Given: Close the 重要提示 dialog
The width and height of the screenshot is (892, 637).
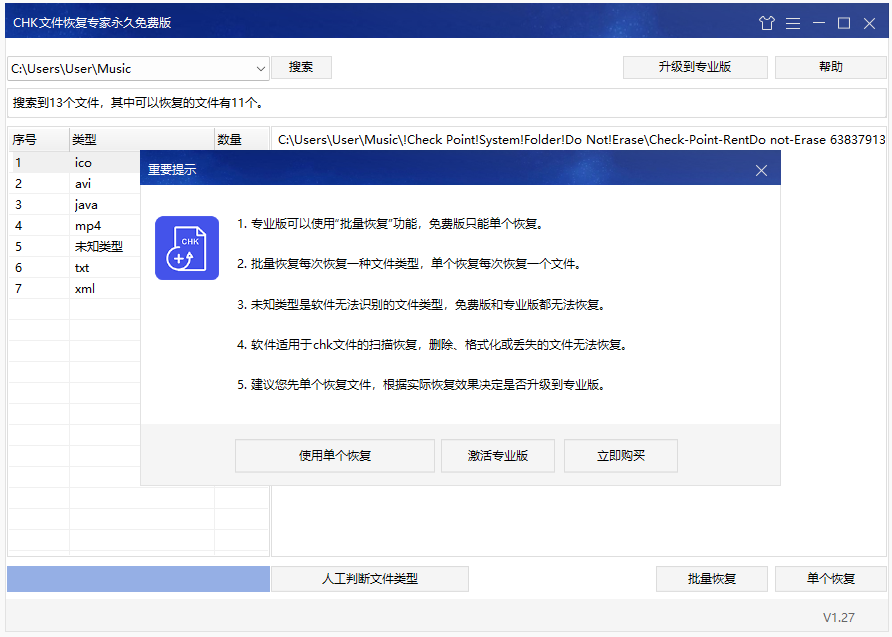Looking at the screenshot, I should pos(762,168).
